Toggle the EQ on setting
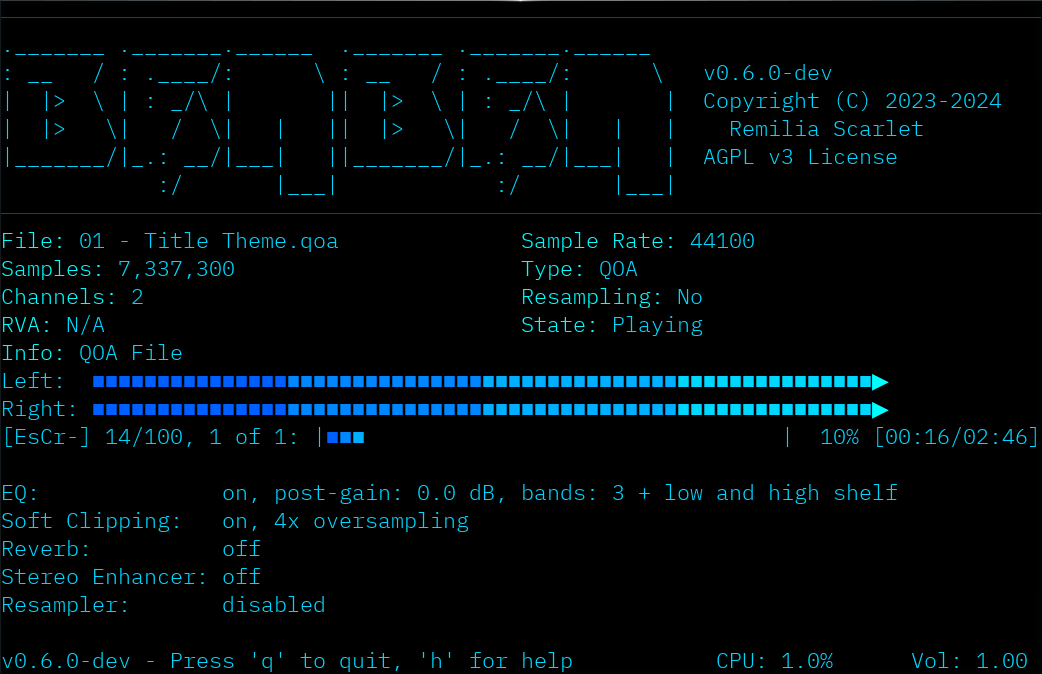 coord(240,493)
